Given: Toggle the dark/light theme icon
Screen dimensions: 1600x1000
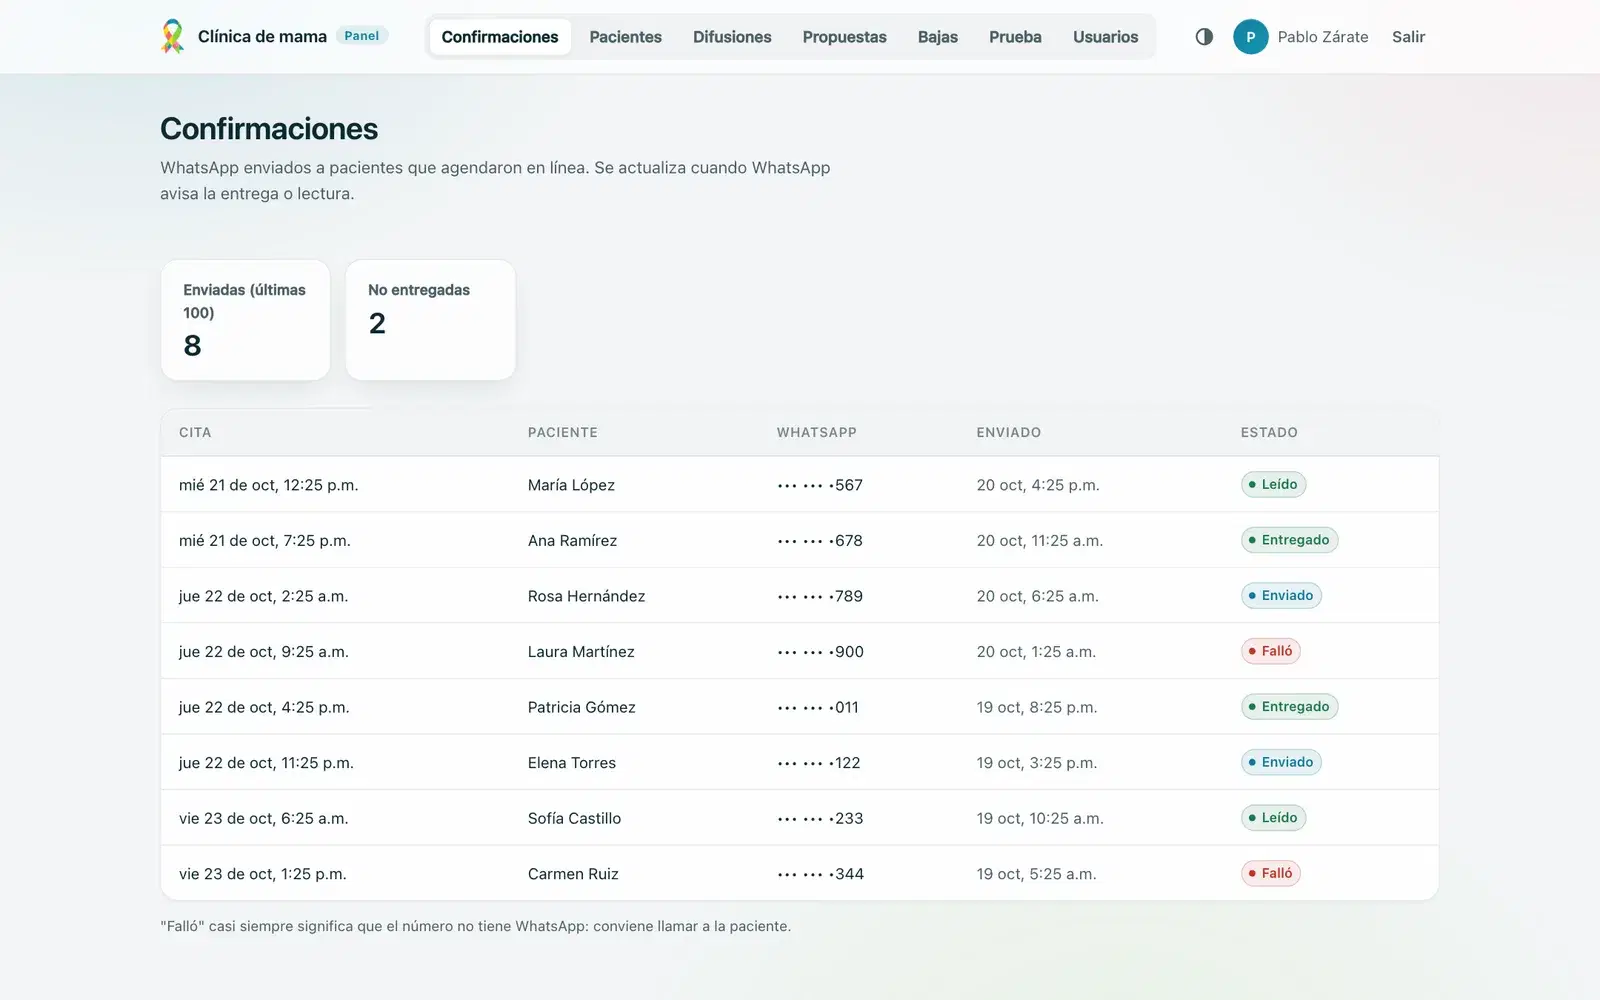Looking at the screenshot, I should (1204, 36).
